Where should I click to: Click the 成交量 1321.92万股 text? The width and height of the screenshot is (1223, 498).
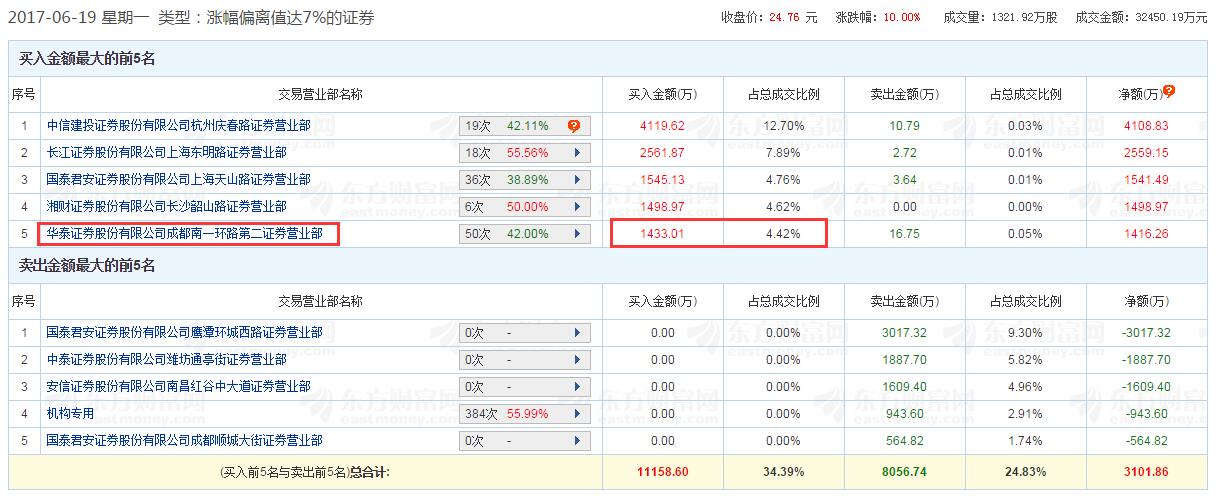1002,18
